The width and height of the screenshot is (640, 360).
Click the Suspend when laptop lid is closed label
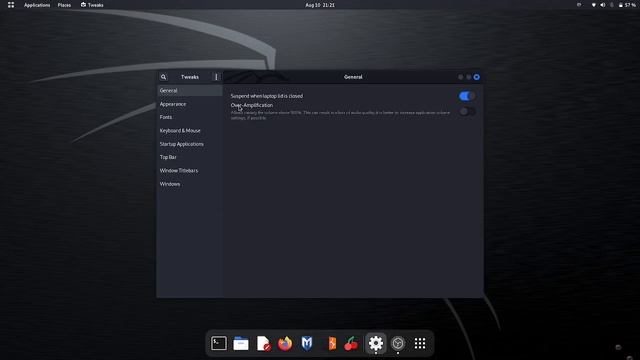pyautogui.click(x=267, y=96)
